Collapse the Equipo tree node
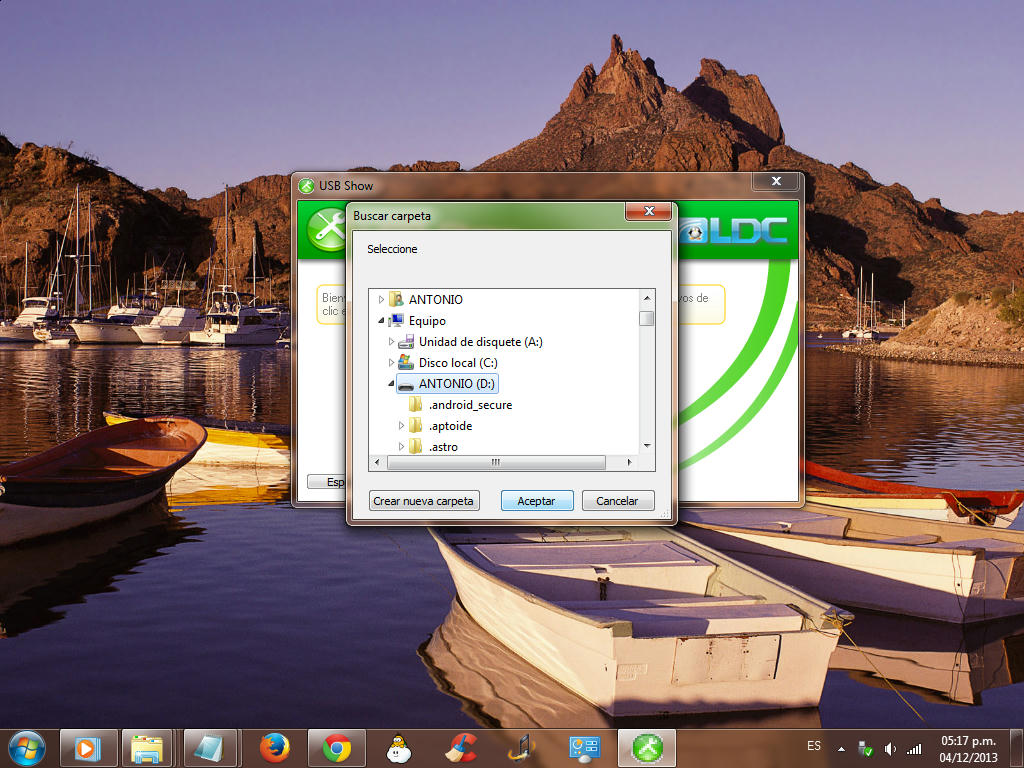Image resolution: width=1024 pixels, height=768 pixels. click(x=381, y=321)
